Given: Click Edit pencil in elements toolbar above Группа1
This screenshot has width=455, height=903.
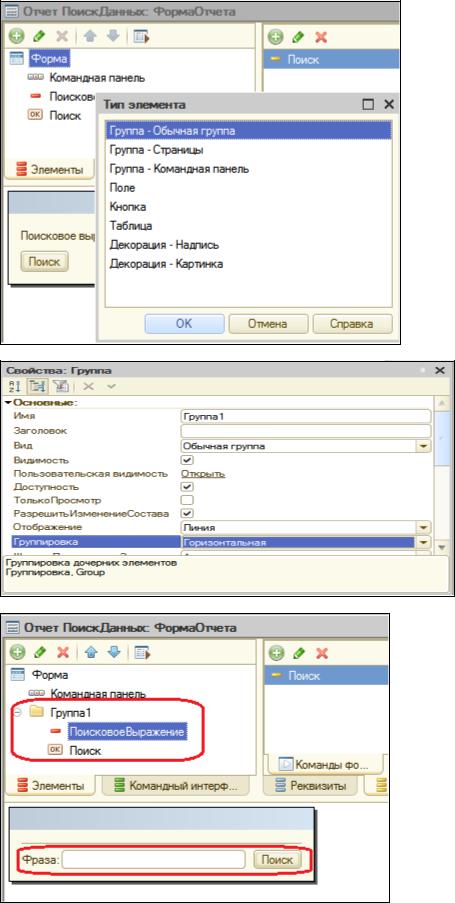Looking at the screenshot, I should (40, 652).
